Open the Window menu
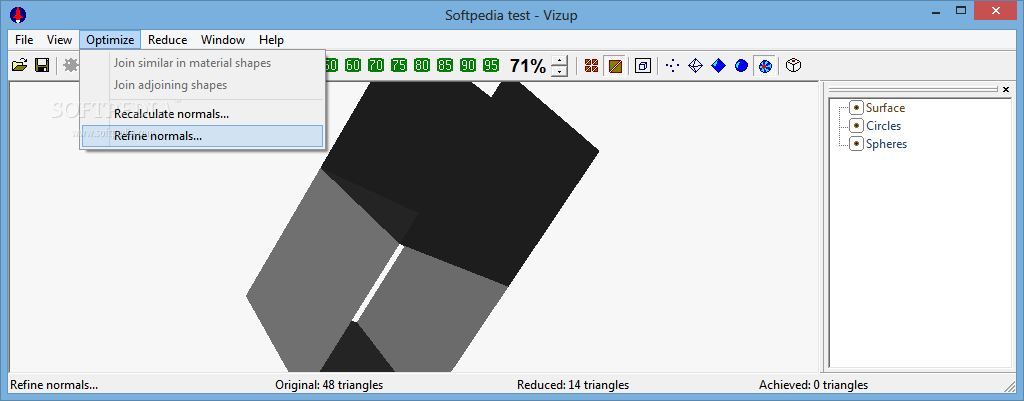 (x=223, y=40)
